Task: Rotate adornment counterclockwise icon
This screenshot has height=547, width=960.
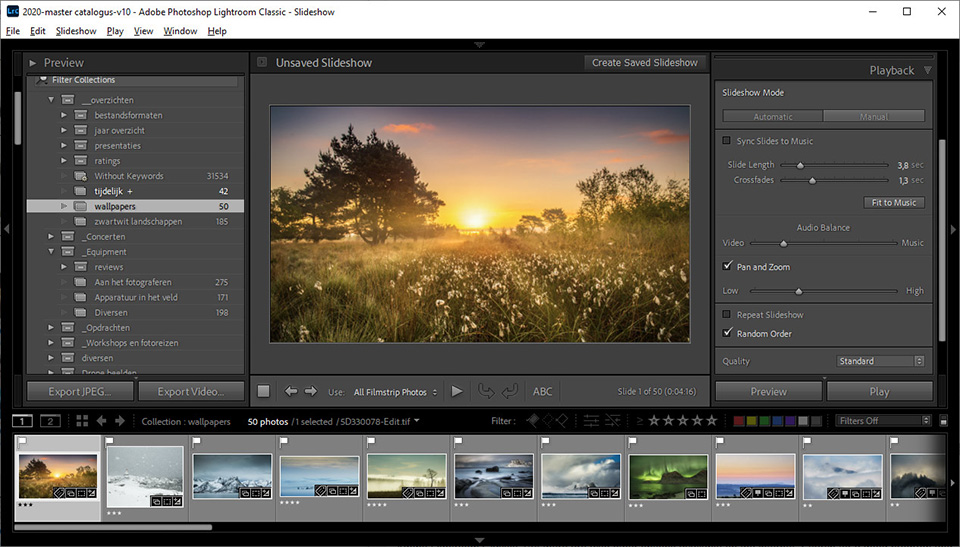Action: coord(486,391)
